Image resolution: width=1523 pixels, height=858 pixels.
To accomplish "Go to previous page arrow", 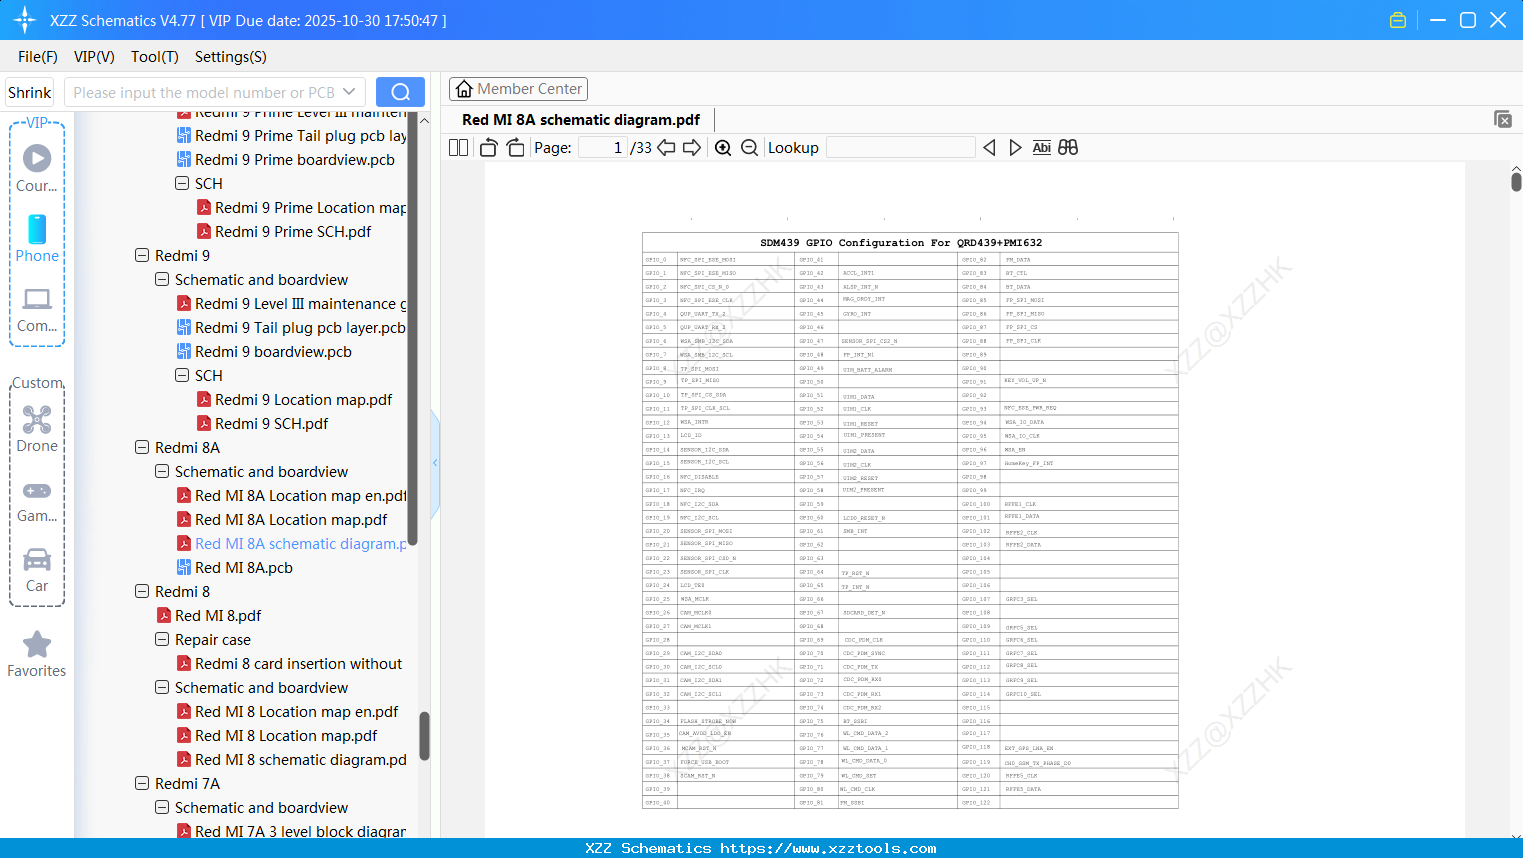I will tap(666, 148).
